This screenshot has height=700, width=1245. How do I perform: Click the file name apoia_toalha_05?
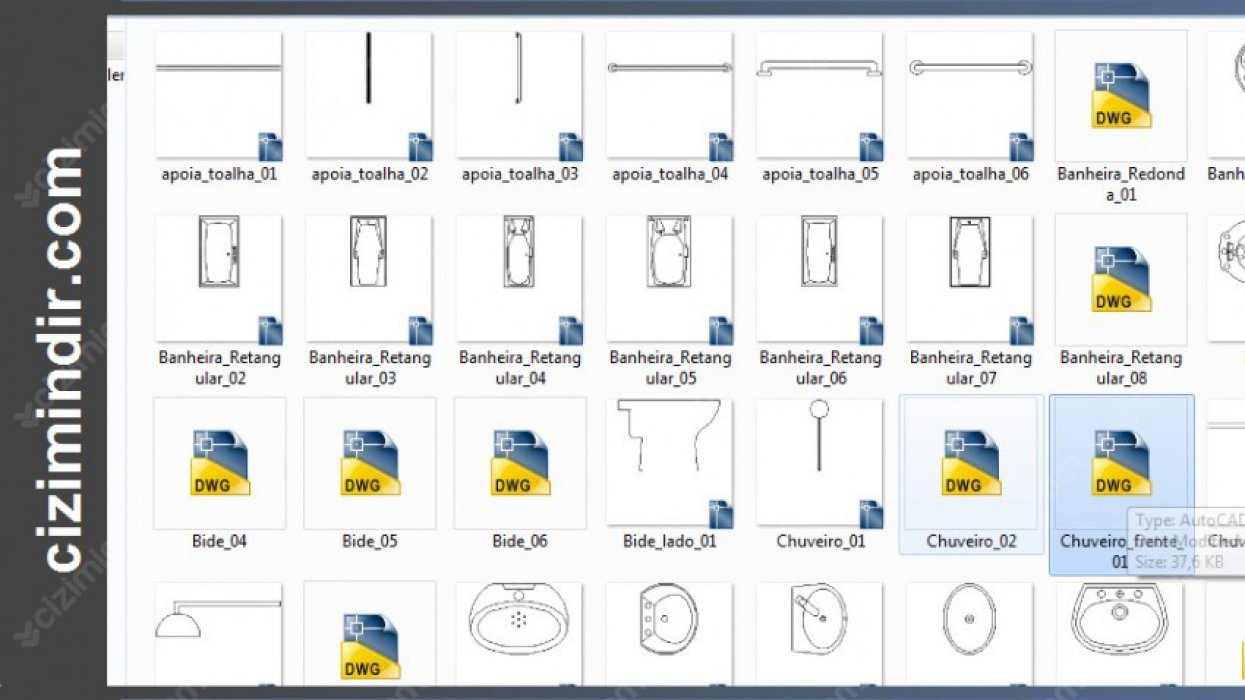820,174
